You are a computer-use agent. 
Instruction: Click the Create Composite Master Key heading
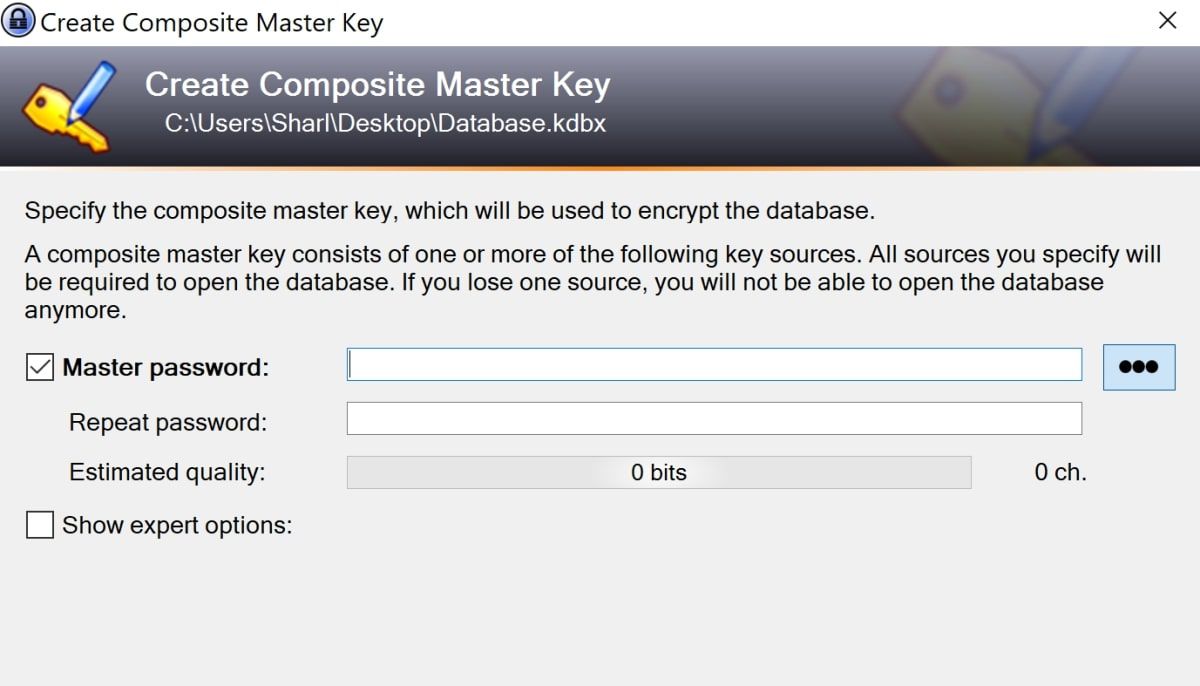(x=377, y=84)
